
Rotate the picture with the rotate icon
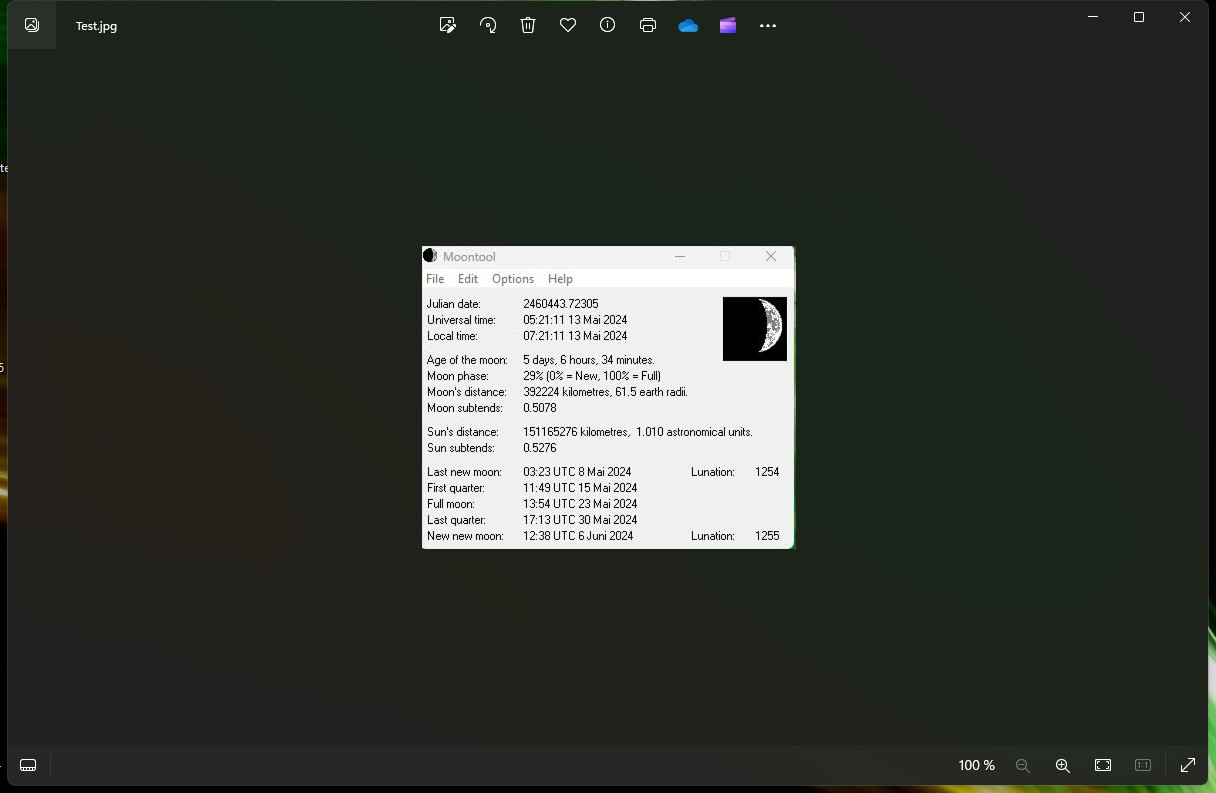[488, 26]
